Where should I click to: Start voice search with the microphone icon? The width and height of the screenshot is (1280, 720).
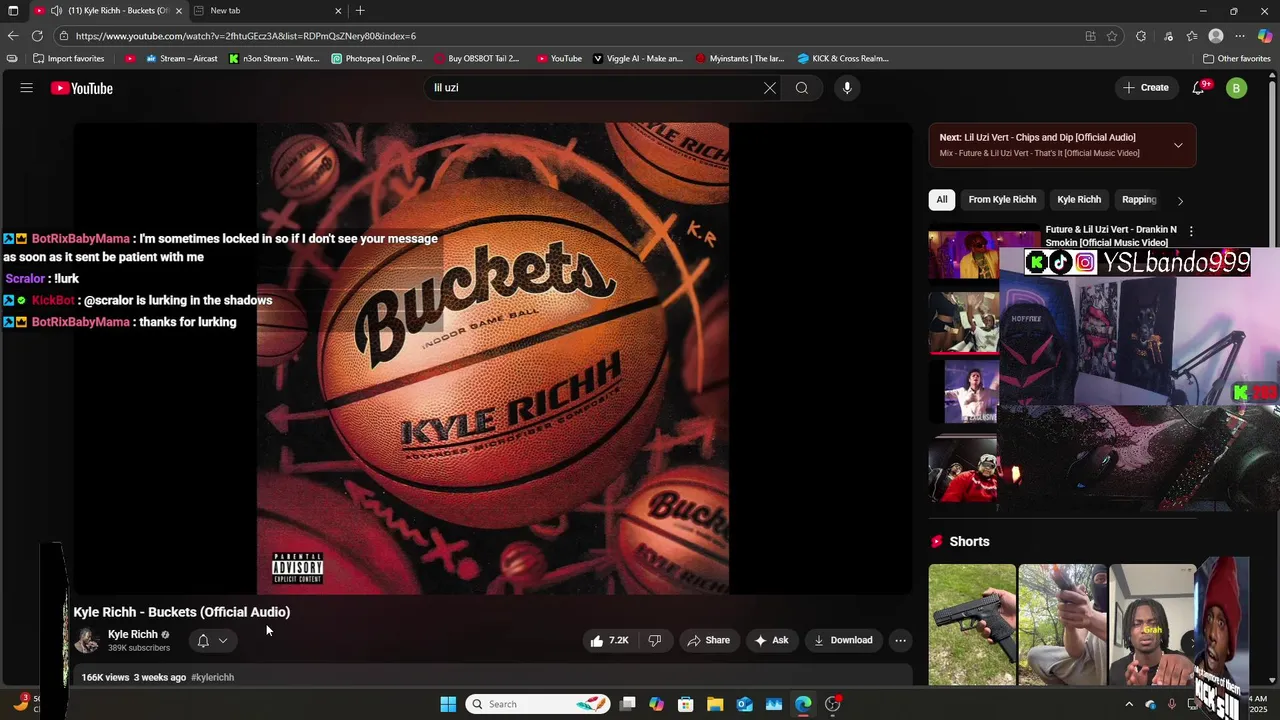tap(847, 88)
